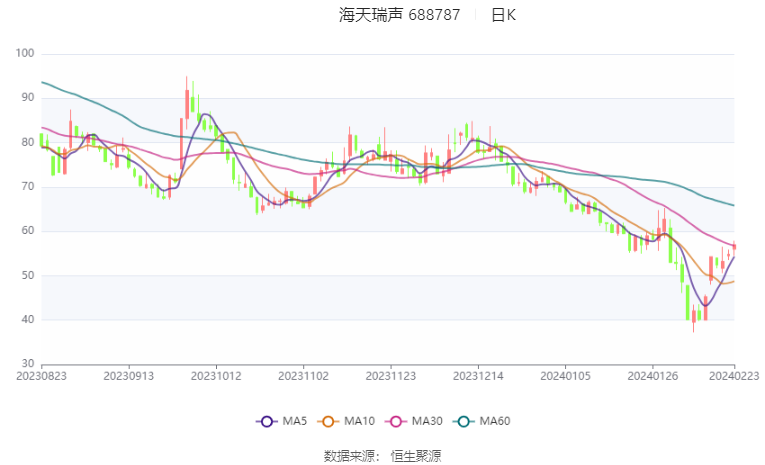Click the 70 price axis label
Viewport: 765px width, 465px height.
pyautogui.click(x=28, y=186)
